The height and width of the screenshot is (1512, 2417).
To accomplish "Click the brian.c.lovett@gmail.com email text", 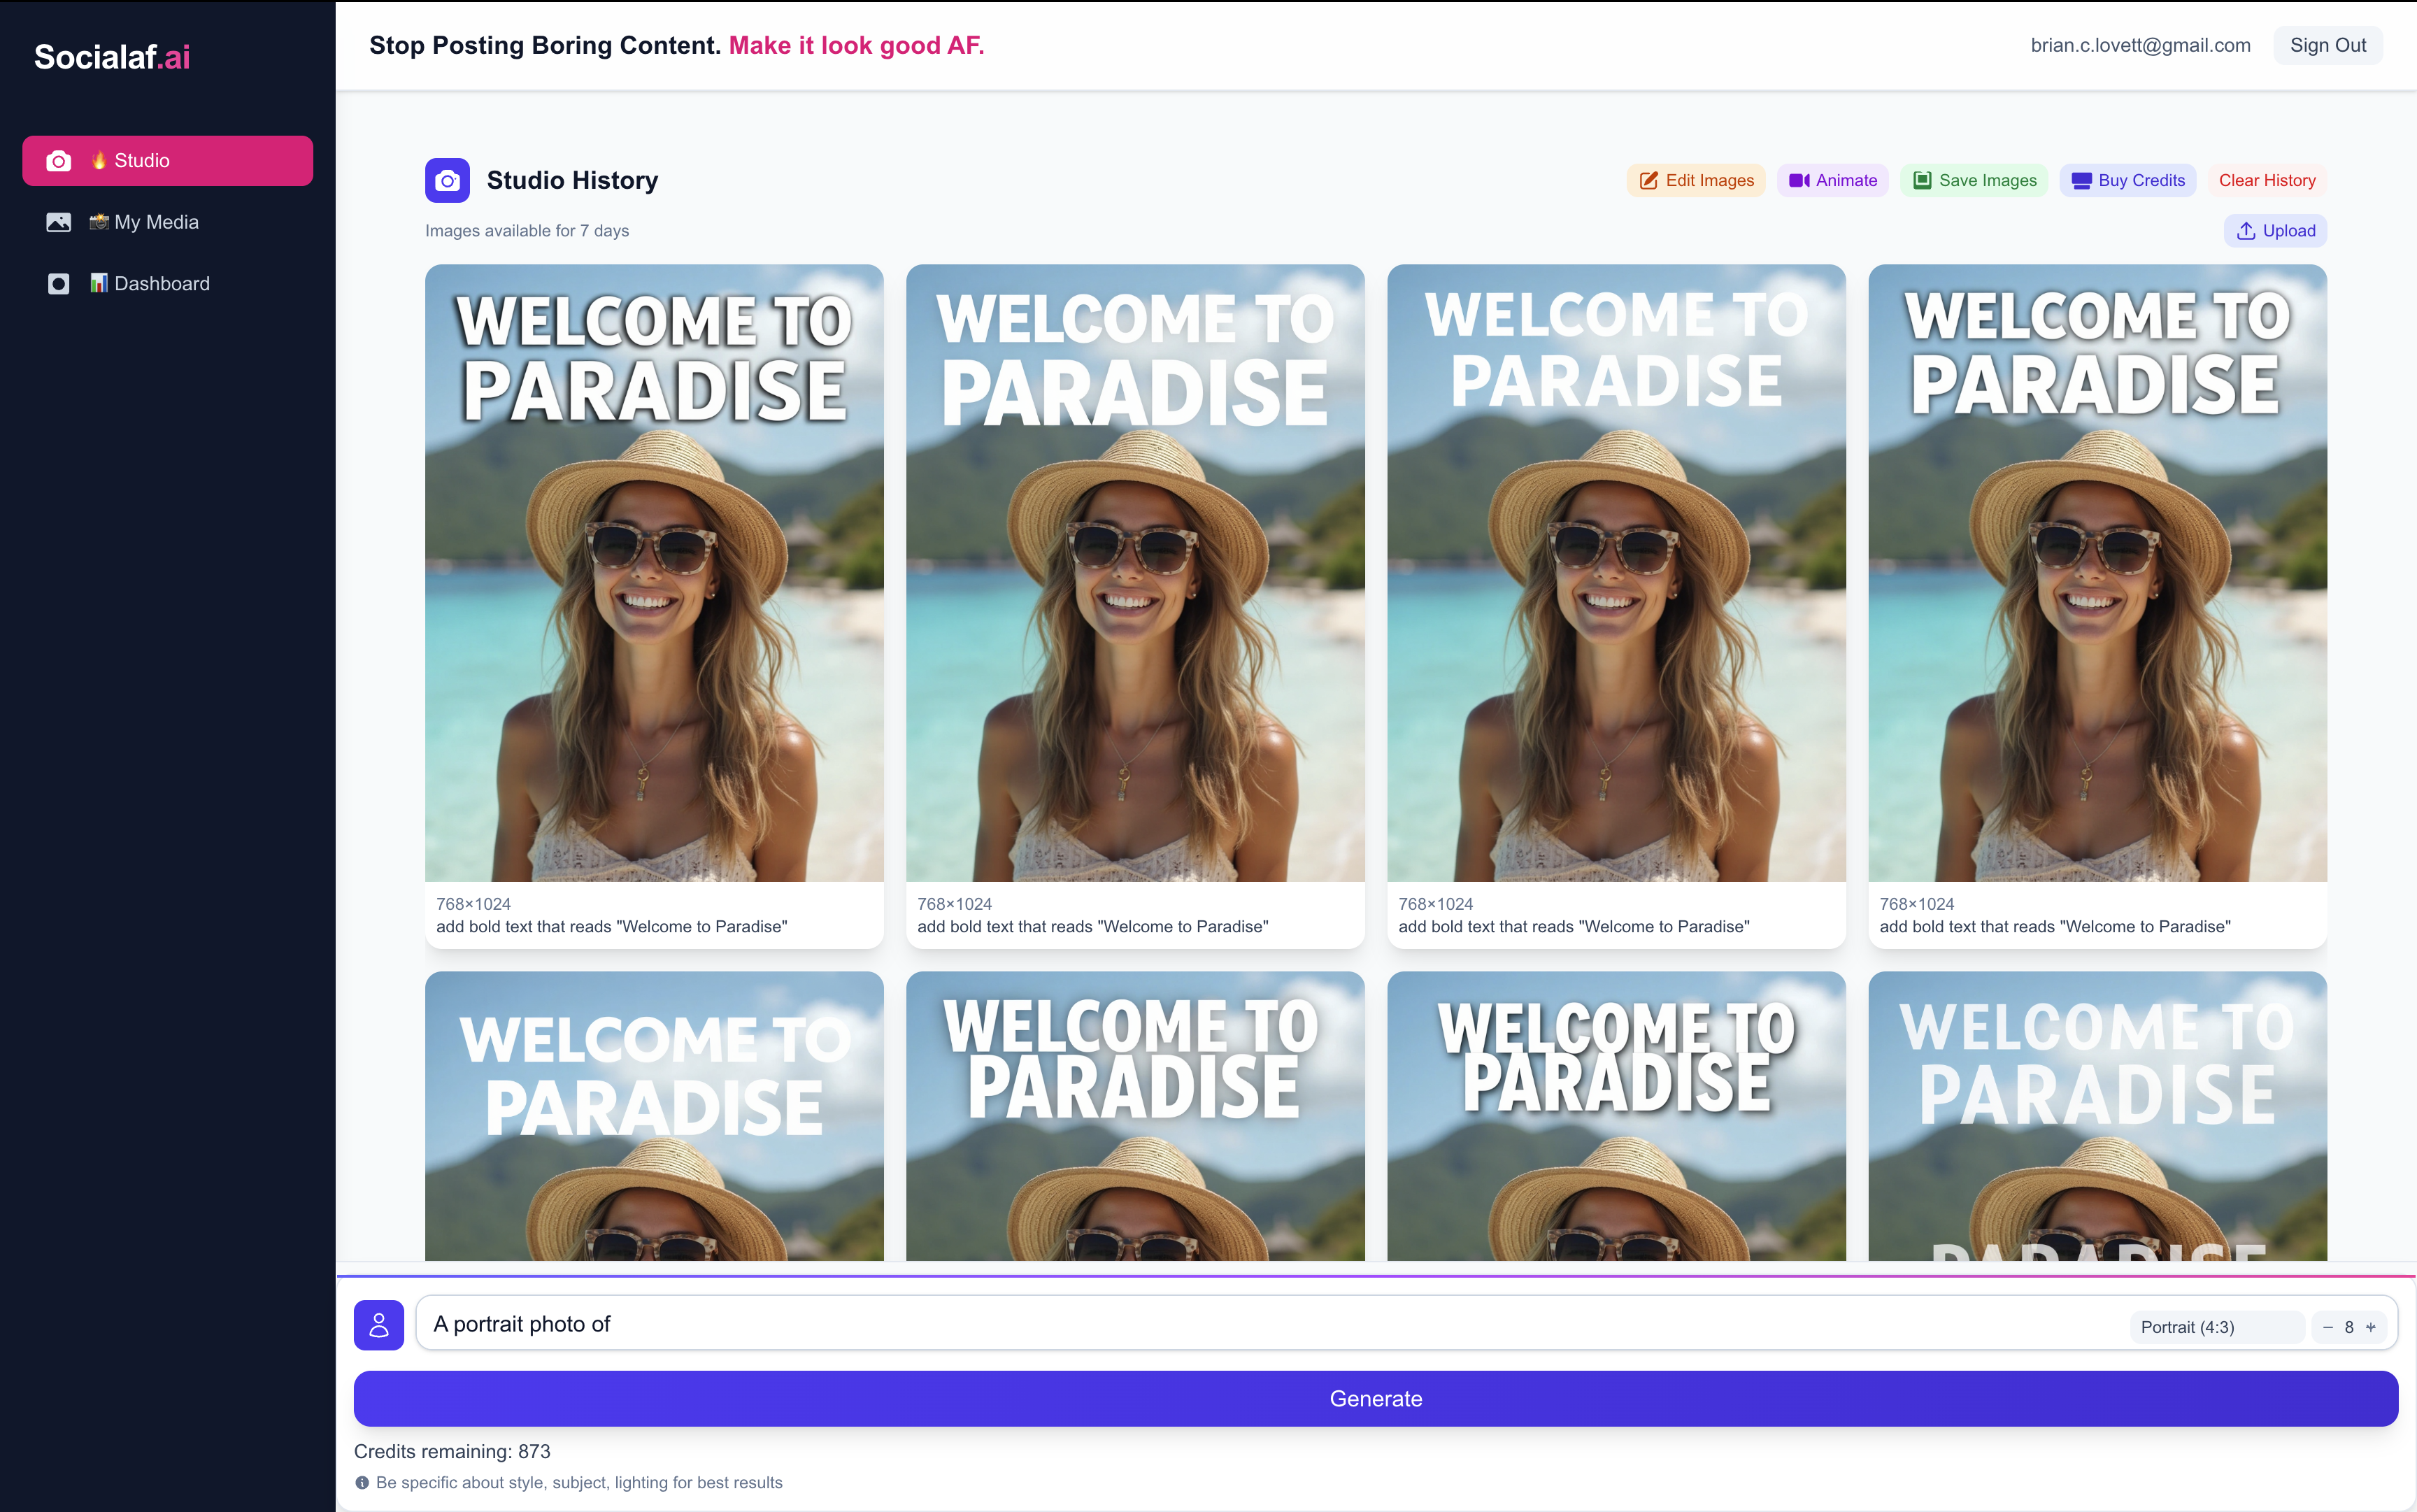I will click(x=2140, y=45).
